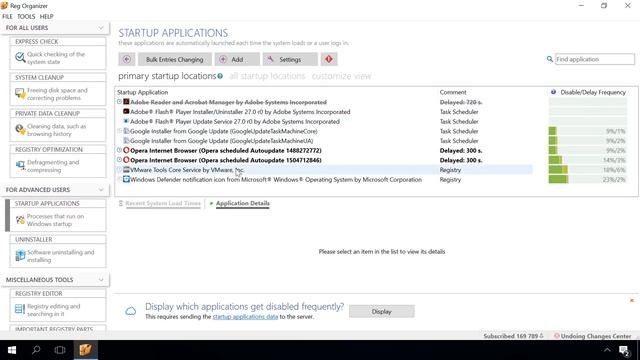Viewport: 640px width, 360px height.
Task: Collapse the For All Users section
Action: coord(101,28)
